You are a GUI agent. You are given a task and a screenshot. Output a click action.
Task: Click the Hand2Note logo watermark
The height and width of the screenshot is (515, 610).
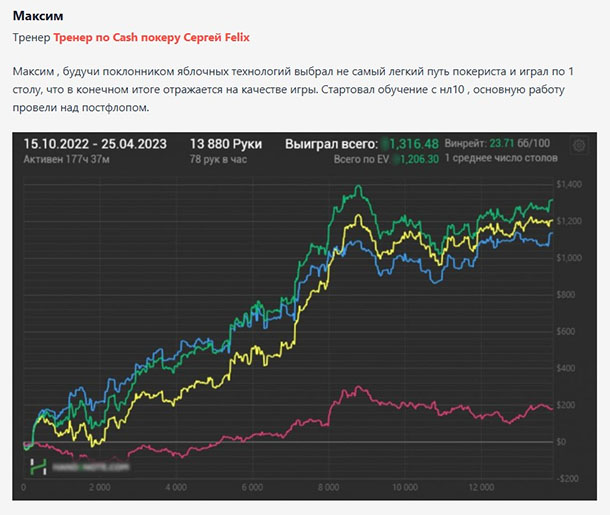click(x=80, y=466)
